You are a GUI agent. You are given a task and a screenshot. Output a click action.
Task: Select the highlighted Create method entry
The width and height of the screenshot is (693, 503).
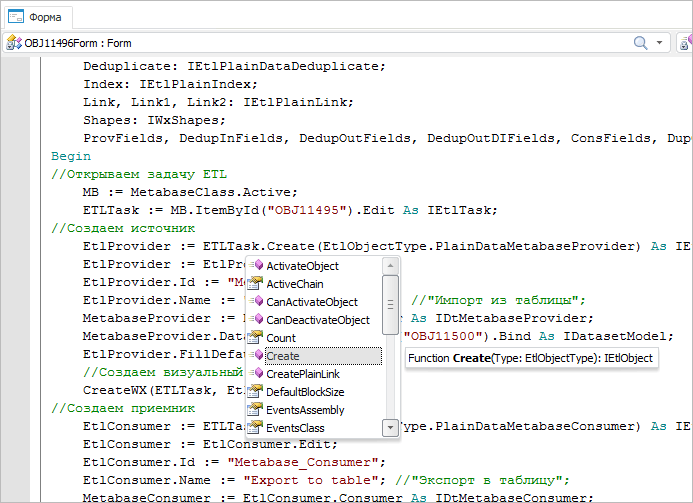tap(283, 356)
